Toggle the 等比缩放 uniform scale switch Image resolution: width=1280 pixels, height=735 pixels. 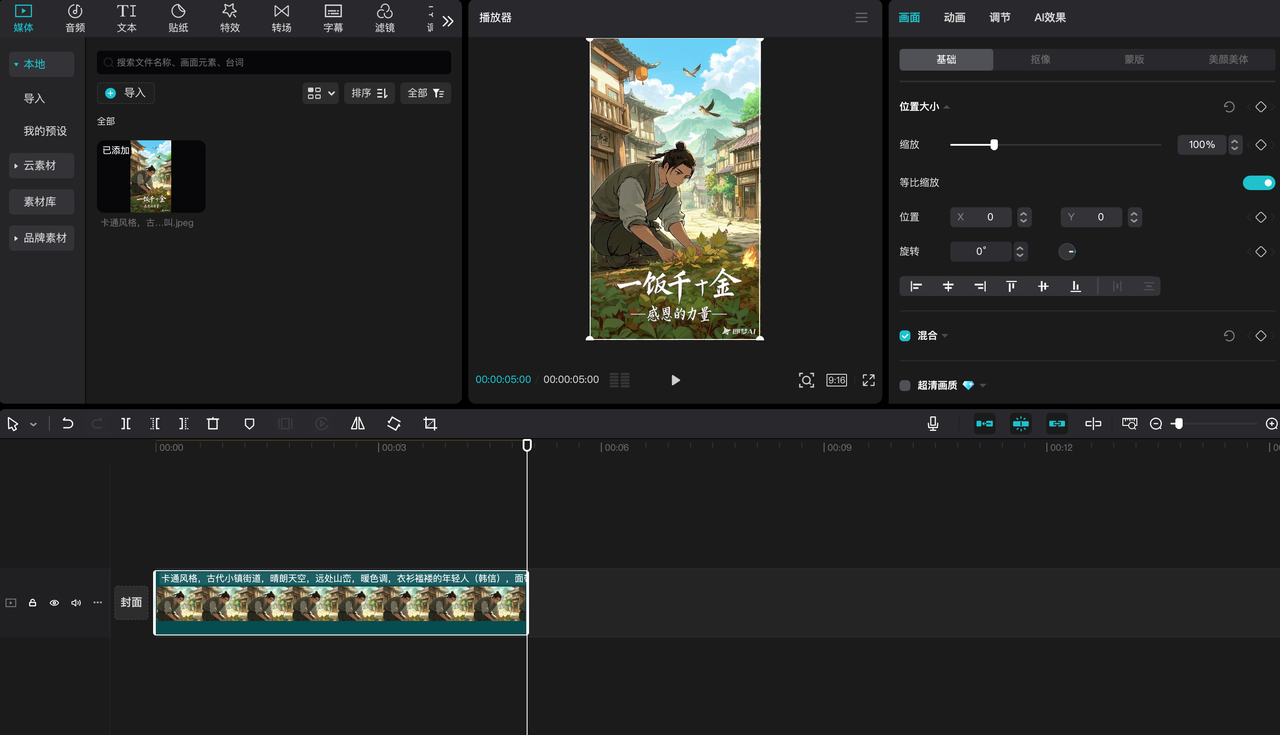1259,183
